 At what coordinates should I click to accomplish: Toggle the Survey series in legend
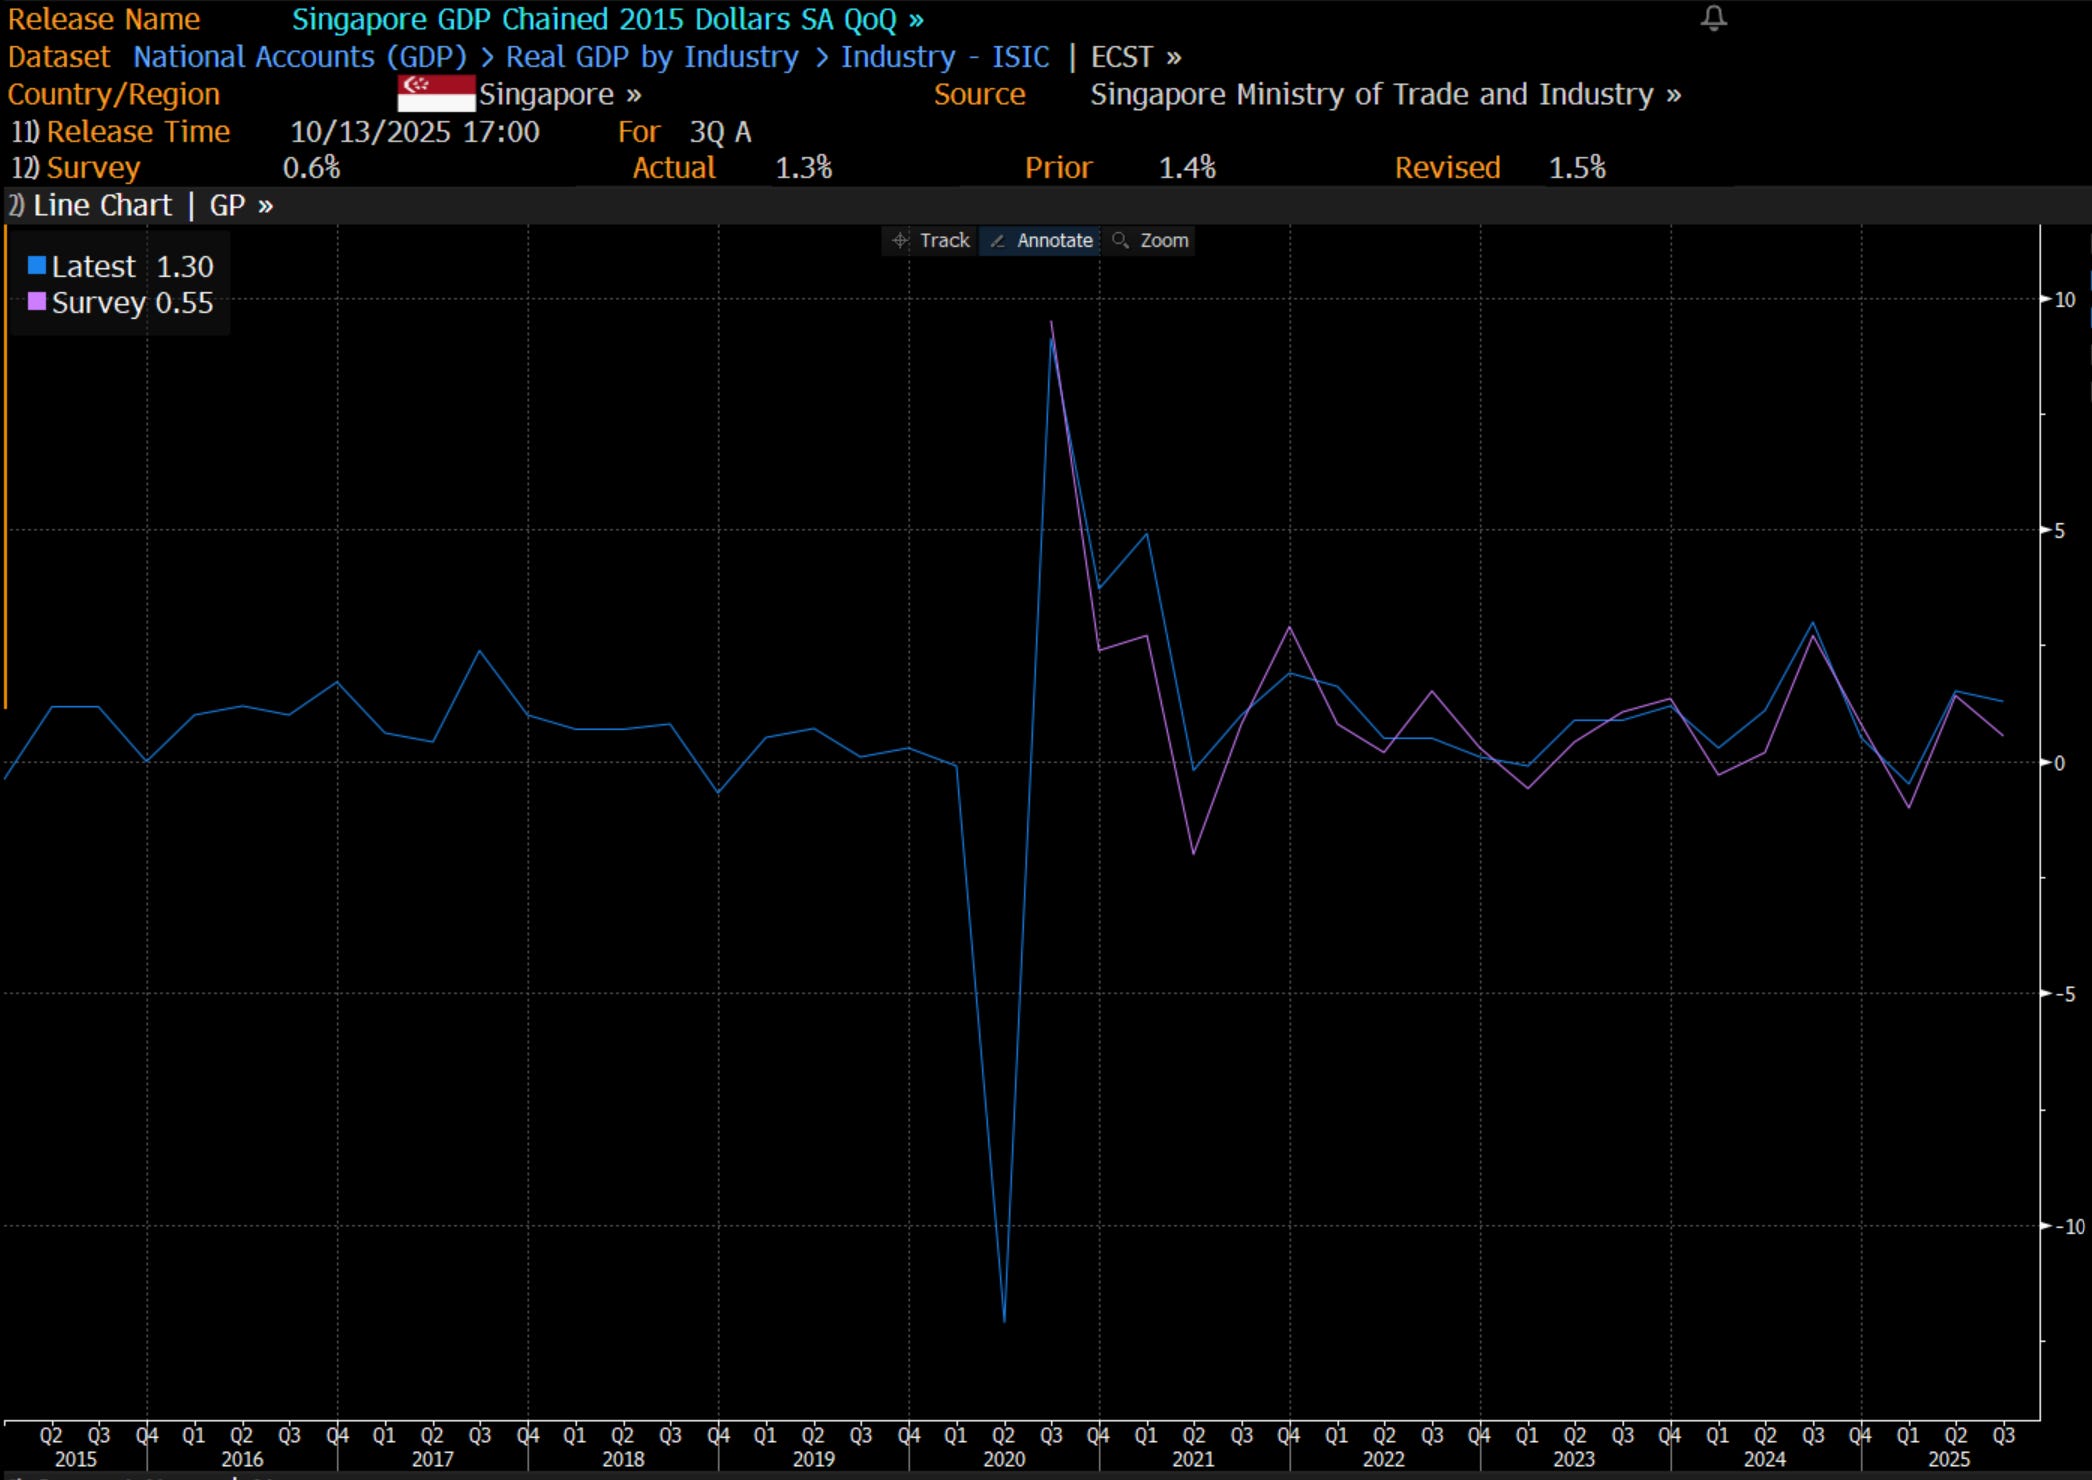[98, 303]
